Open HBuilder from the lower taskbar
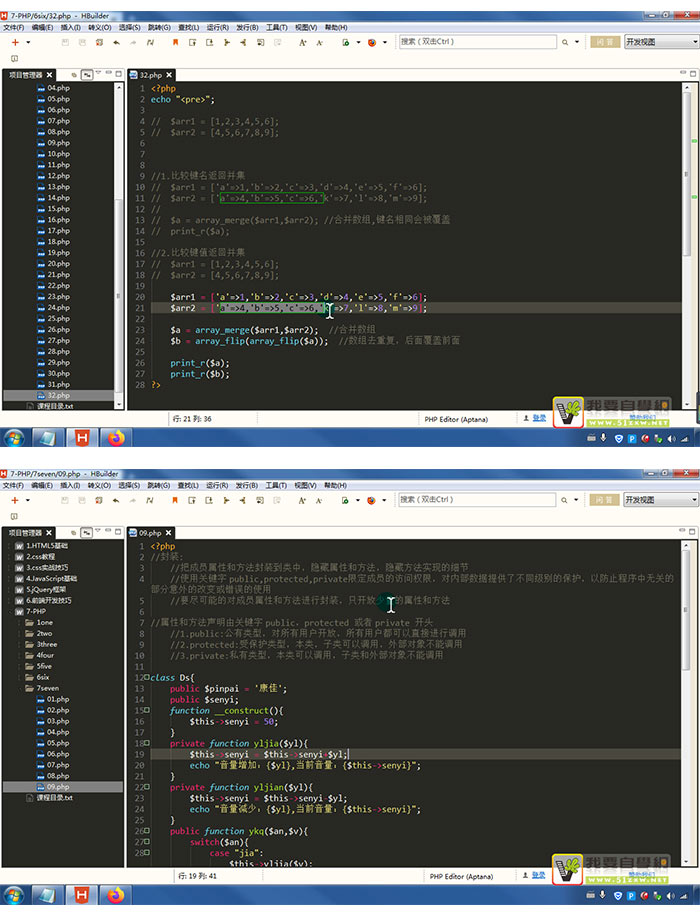 tap(82, 895)
